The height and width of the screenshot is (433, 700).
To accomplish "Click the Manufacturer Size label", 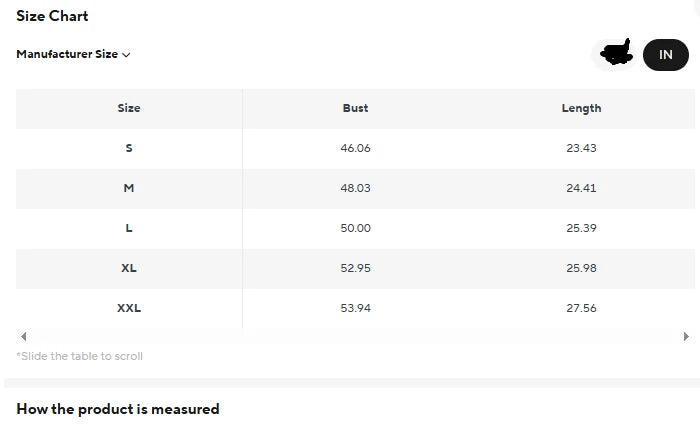I will pyautogui.click(x=66, y=54).
